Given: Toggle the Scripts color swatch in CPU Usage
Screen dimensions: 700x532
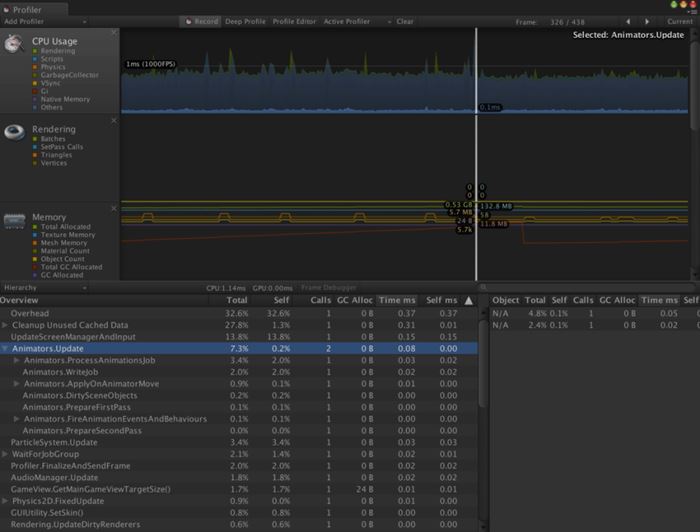Looking at the screenshot, I should (35, 59).
